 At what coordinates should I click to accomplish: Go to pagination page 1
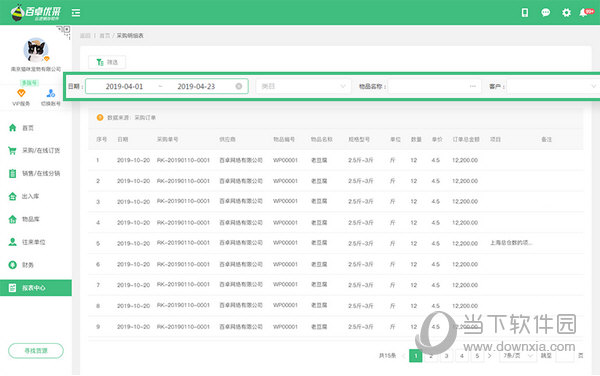[416, 356]
